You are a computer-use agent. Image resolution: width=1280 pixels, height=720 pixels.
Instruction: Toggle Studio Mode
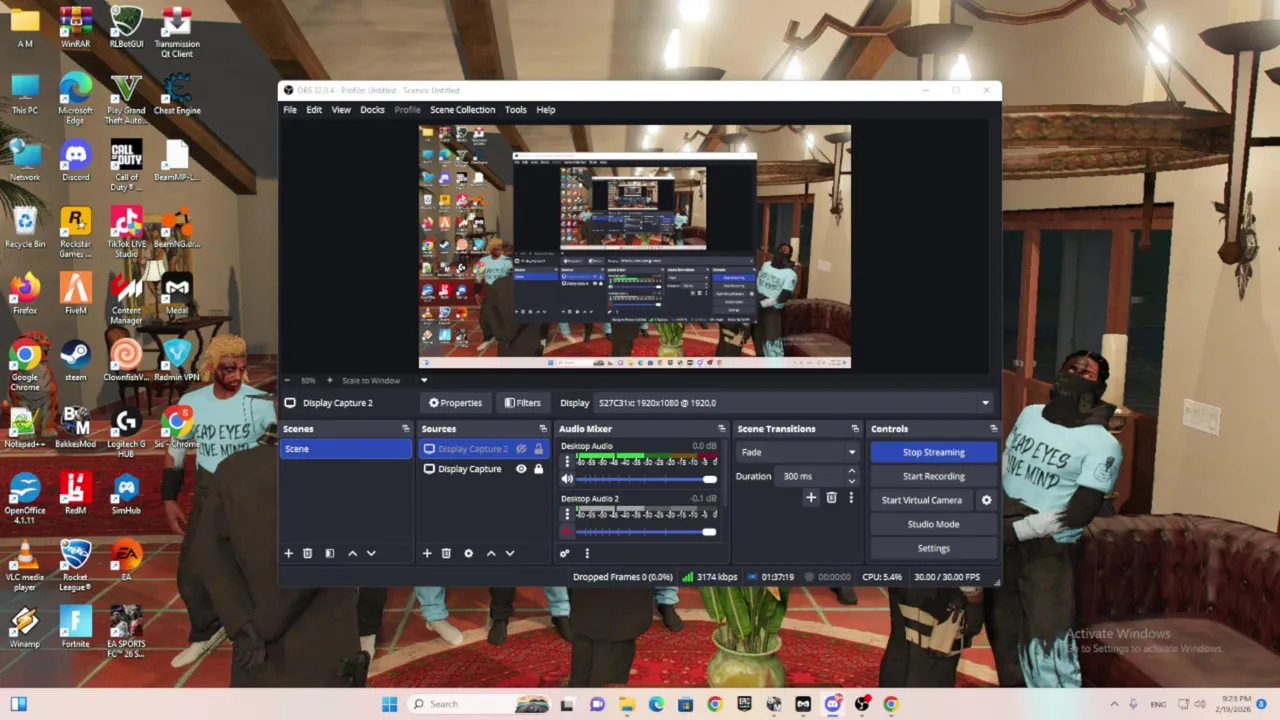pyautogui.click(x=933, y=524)
